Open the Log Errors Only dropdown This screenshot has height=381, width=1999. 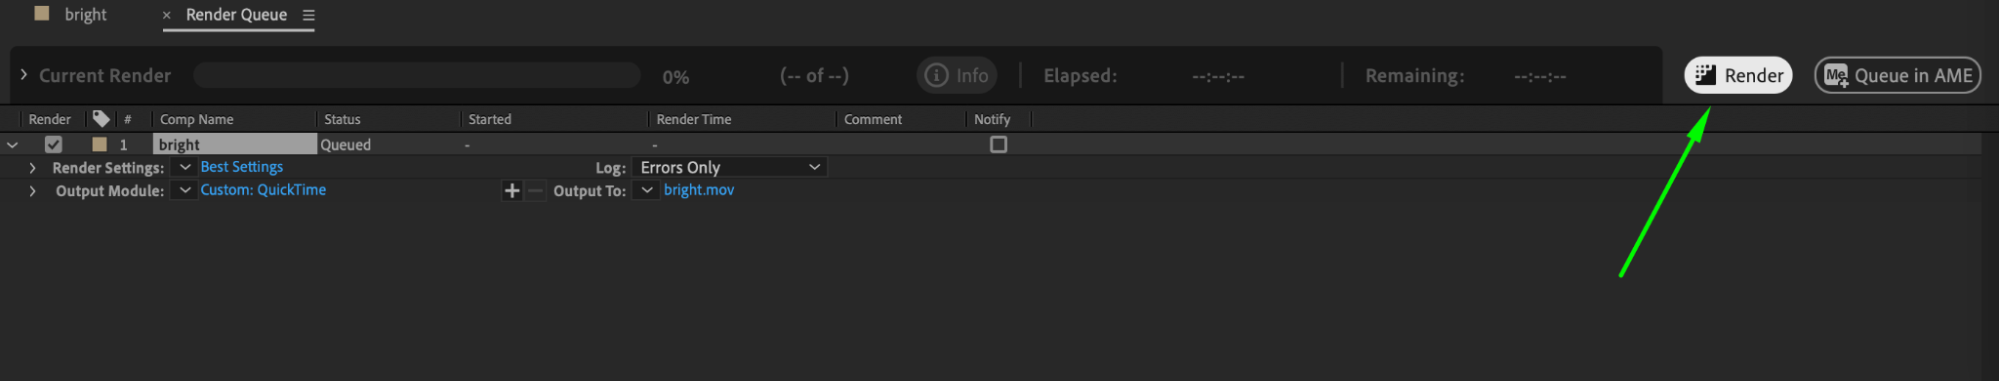(730, 167)
